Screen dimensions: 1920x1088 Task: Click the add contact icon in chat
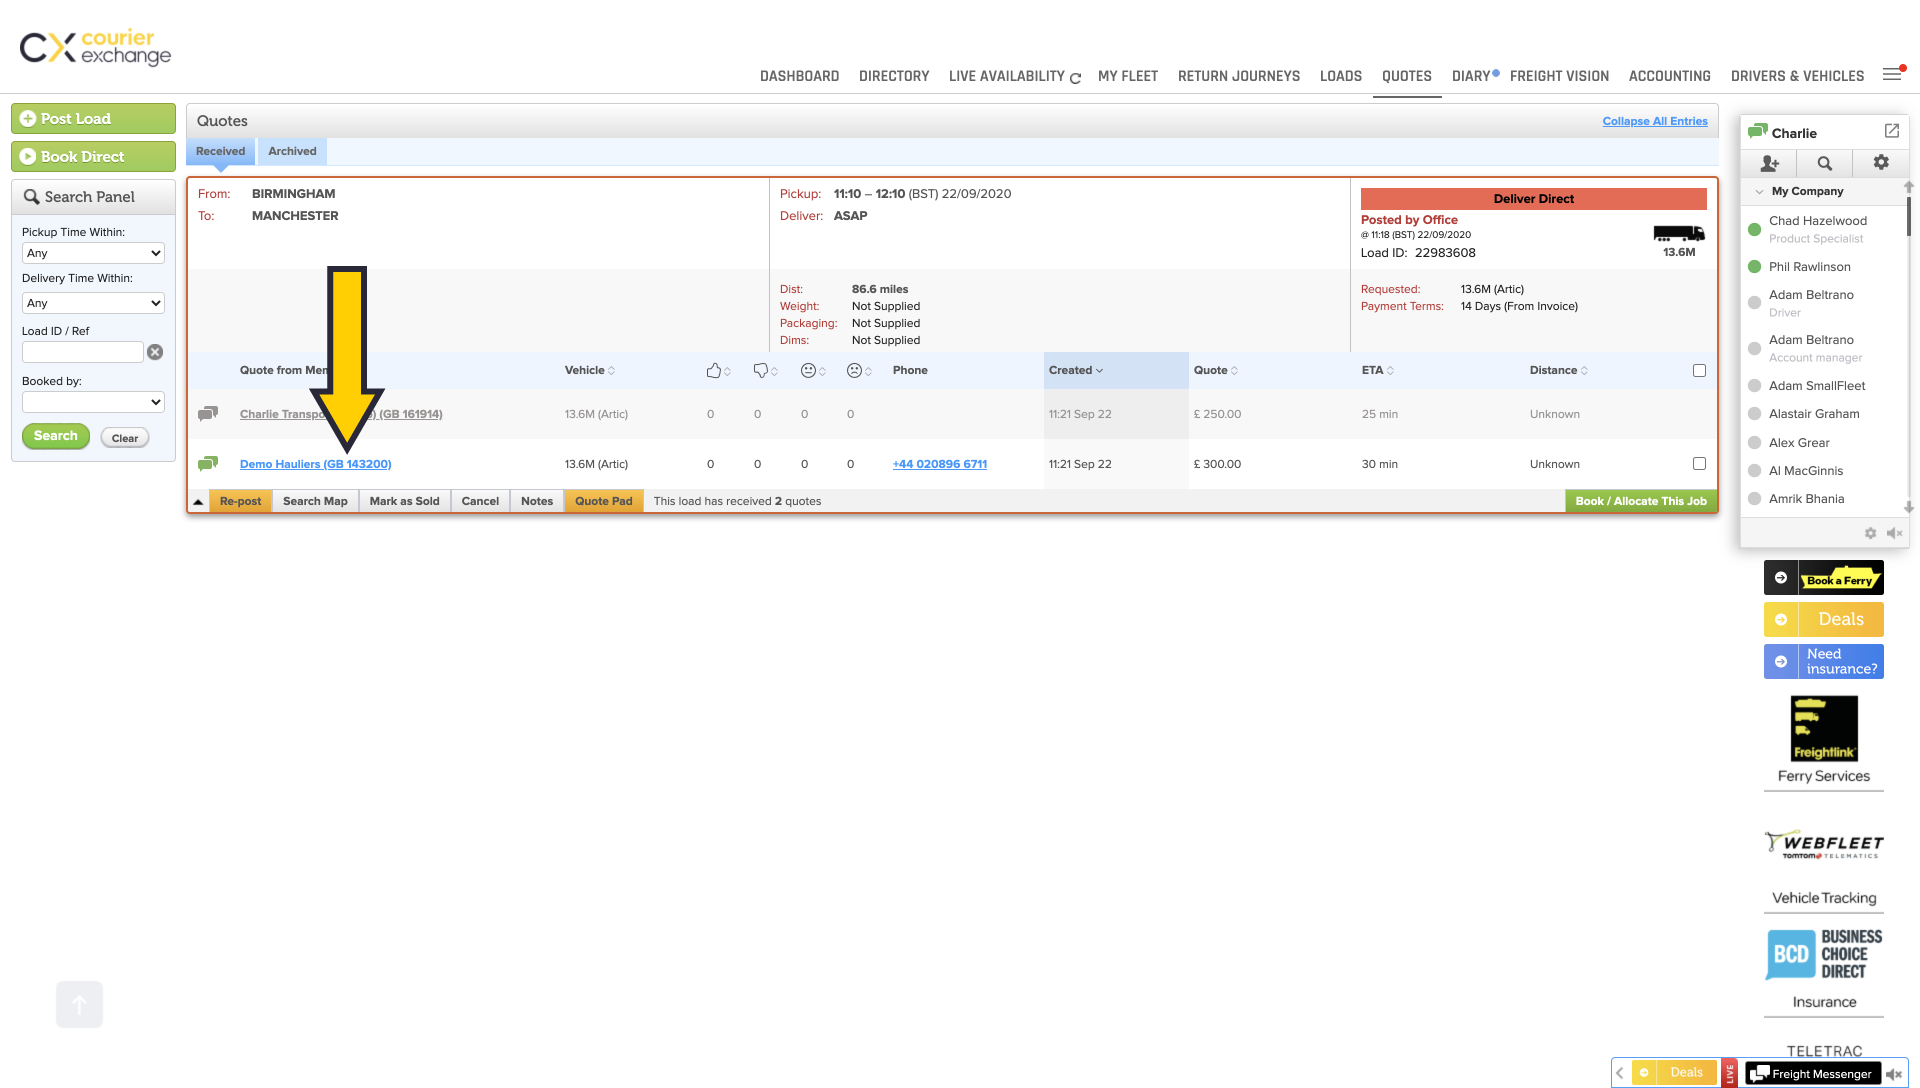point(1769,163)
